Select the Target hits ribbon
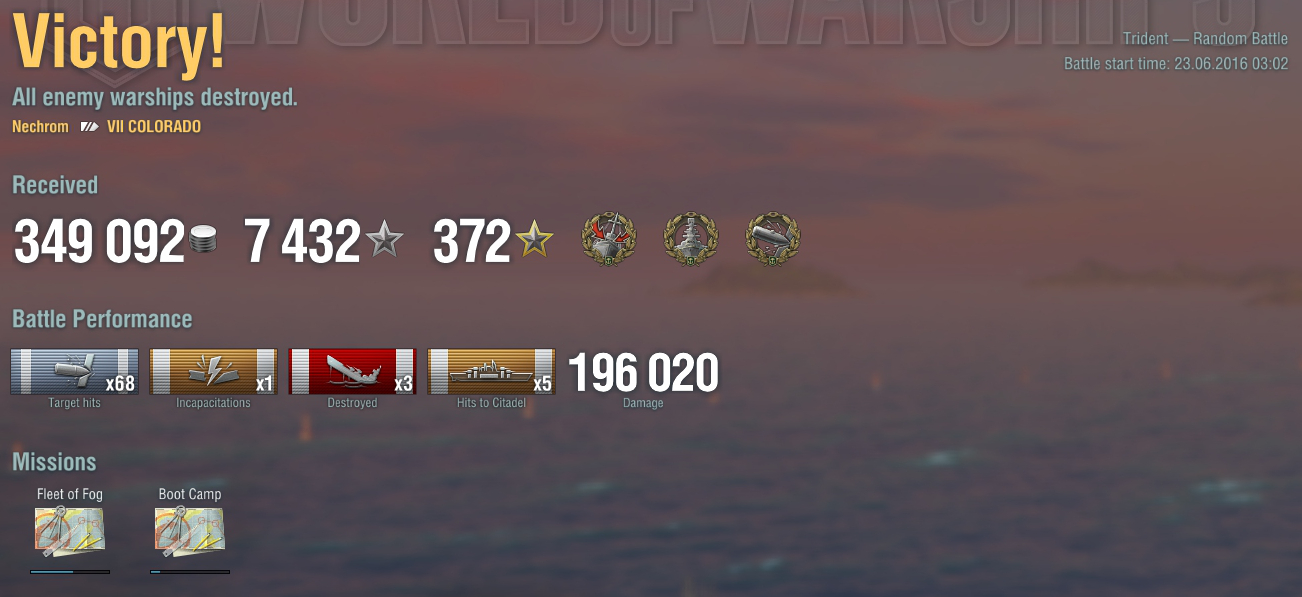 (75, 372)
